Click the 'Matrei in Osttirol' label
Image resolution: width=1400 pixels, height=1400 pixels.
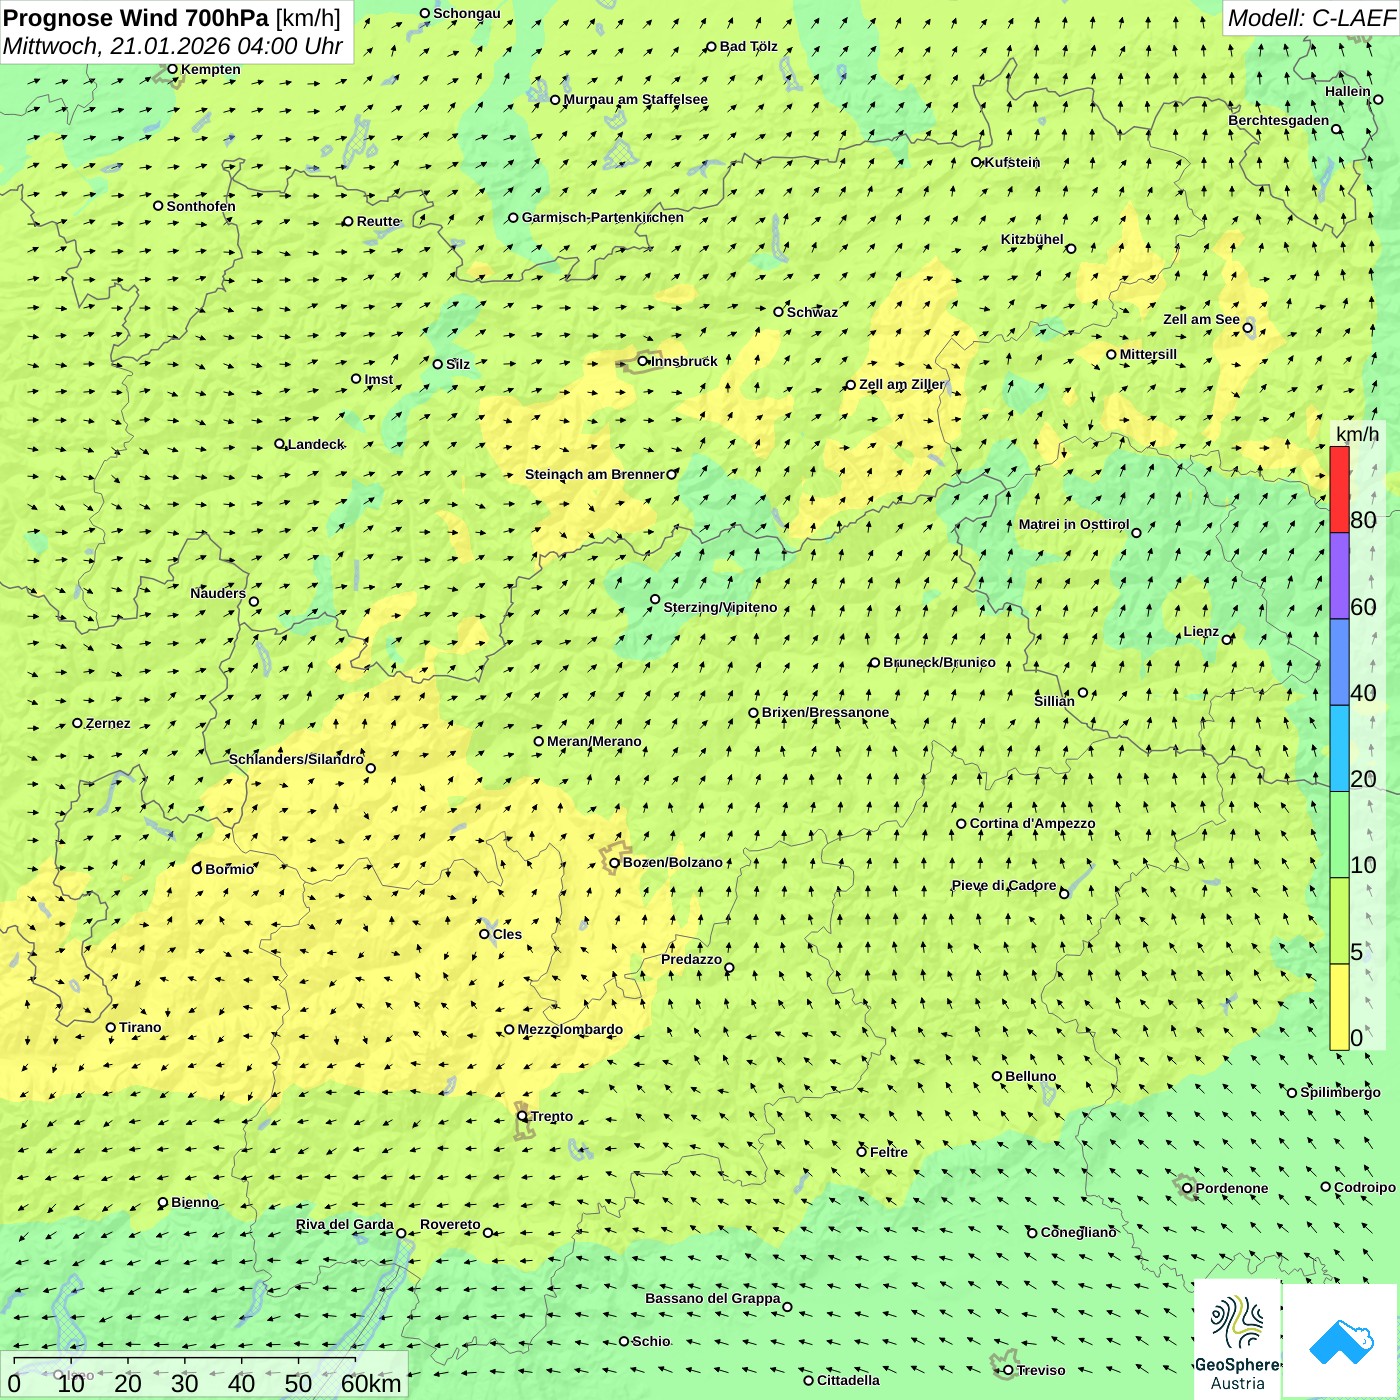(1074, 524)
